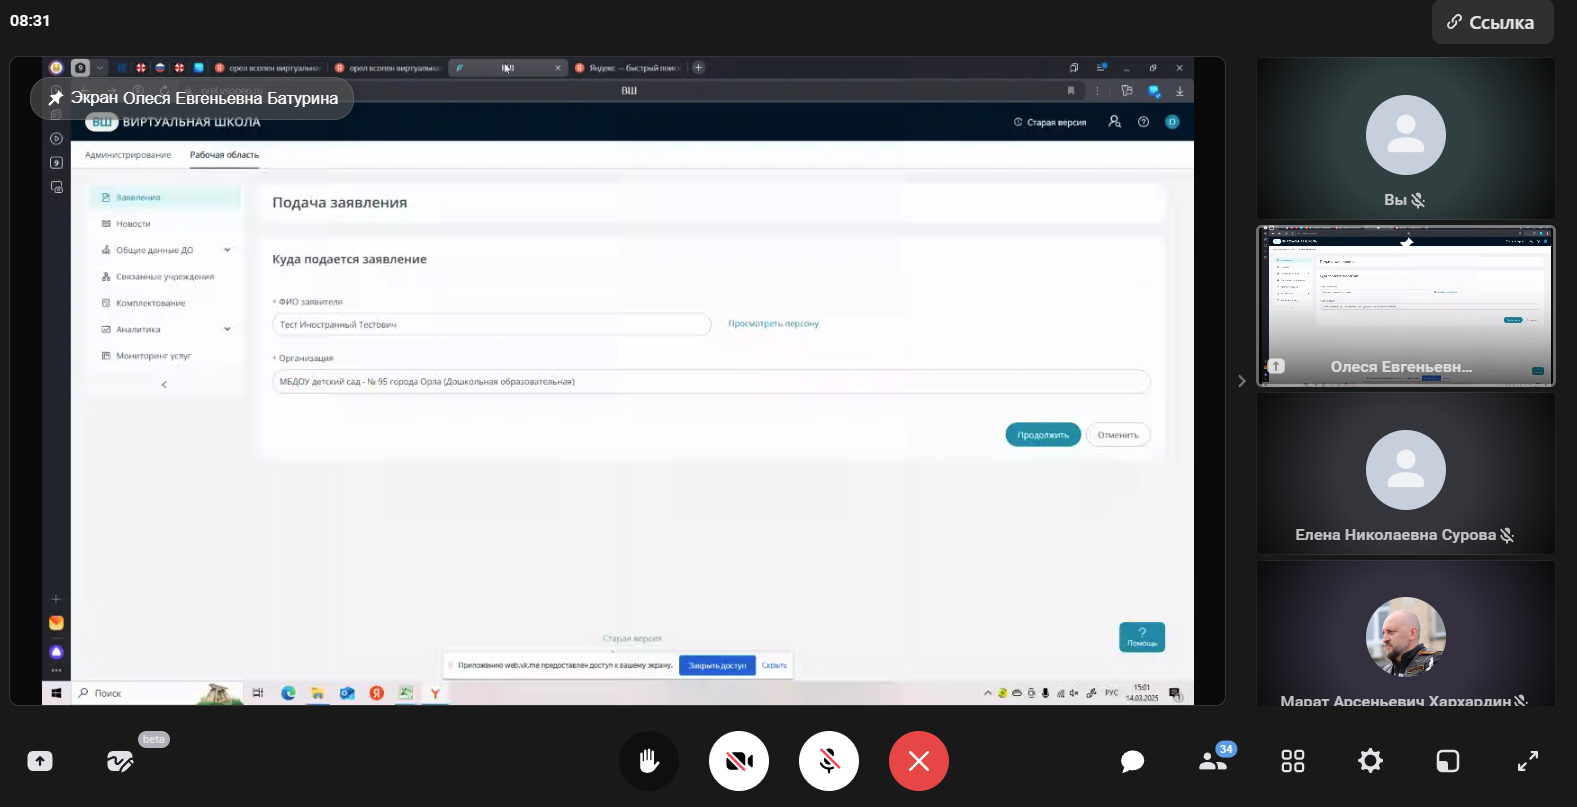The height and width of the screenshot is (807, 1577).
Task: Raise hand in the meeting
Action: [649, 761]
